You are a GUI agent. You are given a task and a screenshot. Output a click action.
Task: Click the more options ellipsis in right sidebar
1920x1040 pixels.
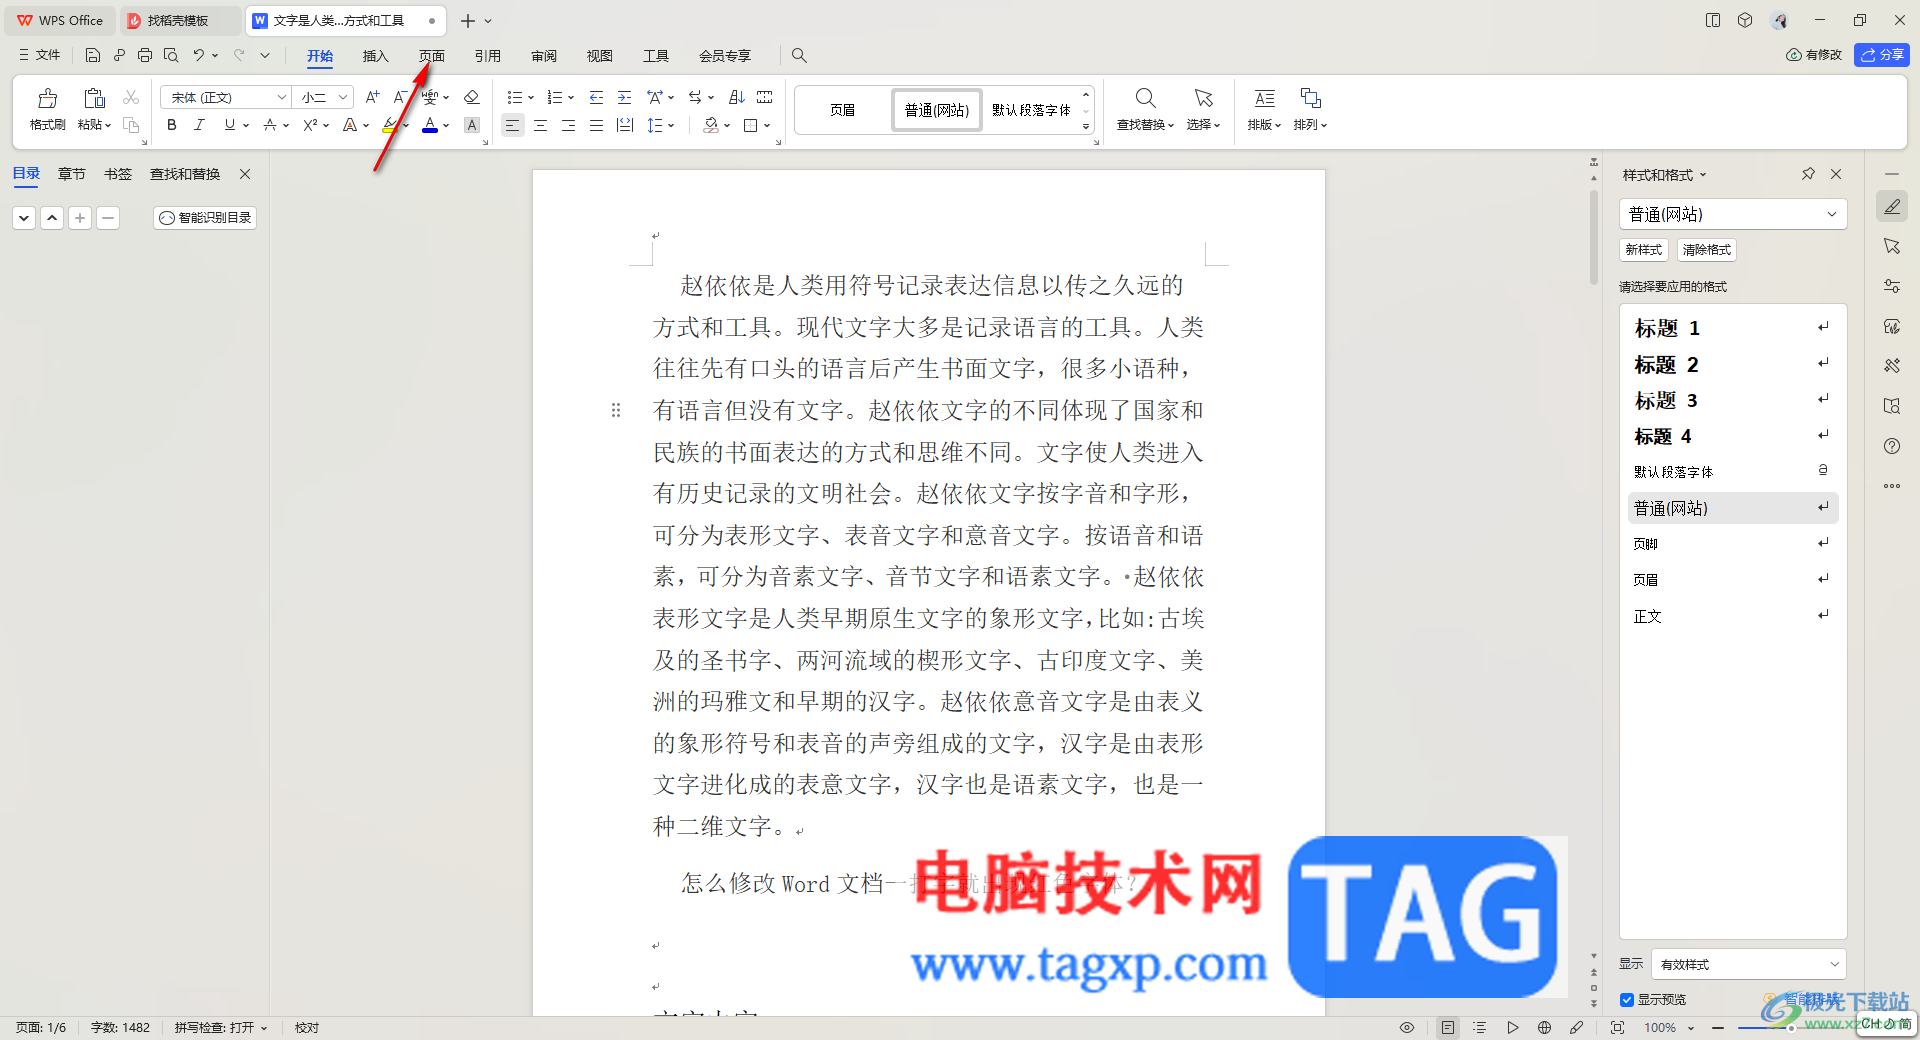point(1892,486)
